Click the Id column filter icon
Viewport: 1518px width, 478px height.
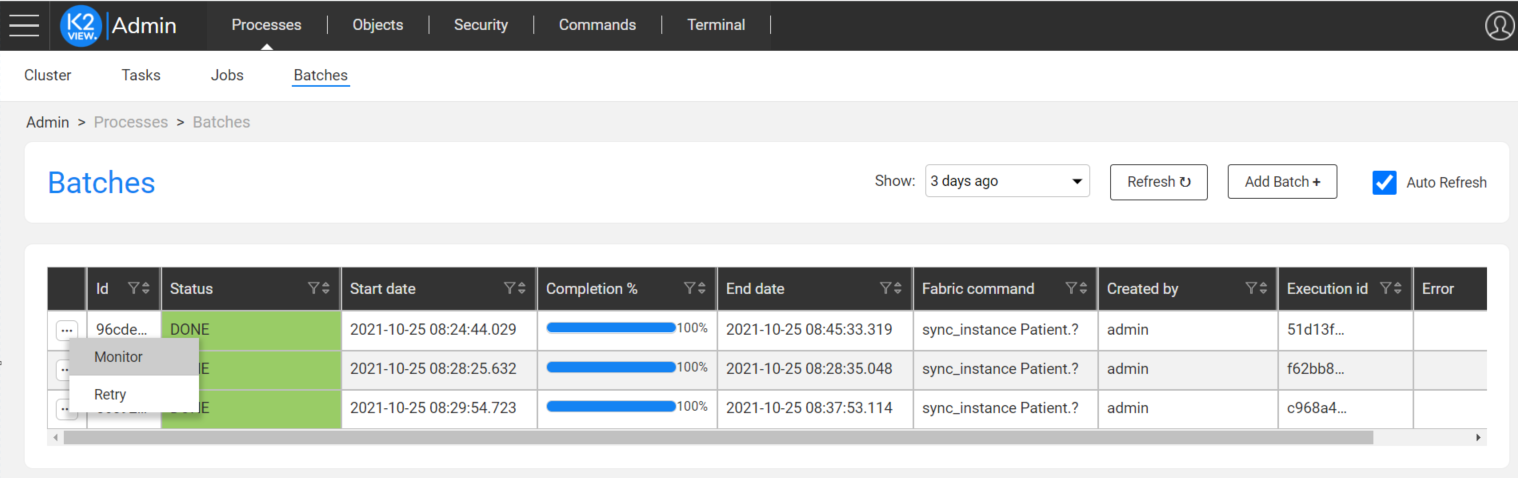click(x=134, y=289)
